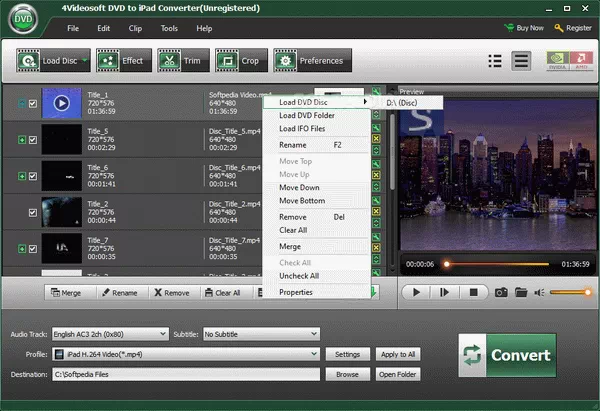This screenshot has height=411, width=600.
Task: Click the wrench settings icon for Title_2
Action: 376,201
